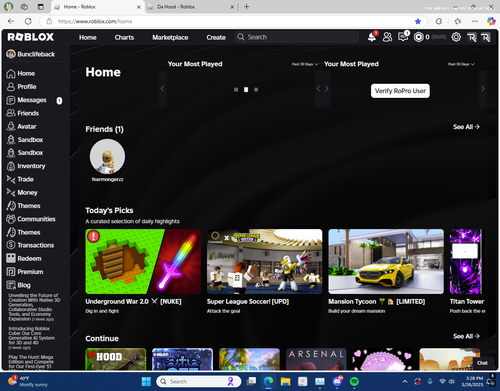The width and height of the screenshot is (500, 391).
Task: Open second Past 30 Days dropdown
Action: [x=461, y=64]
